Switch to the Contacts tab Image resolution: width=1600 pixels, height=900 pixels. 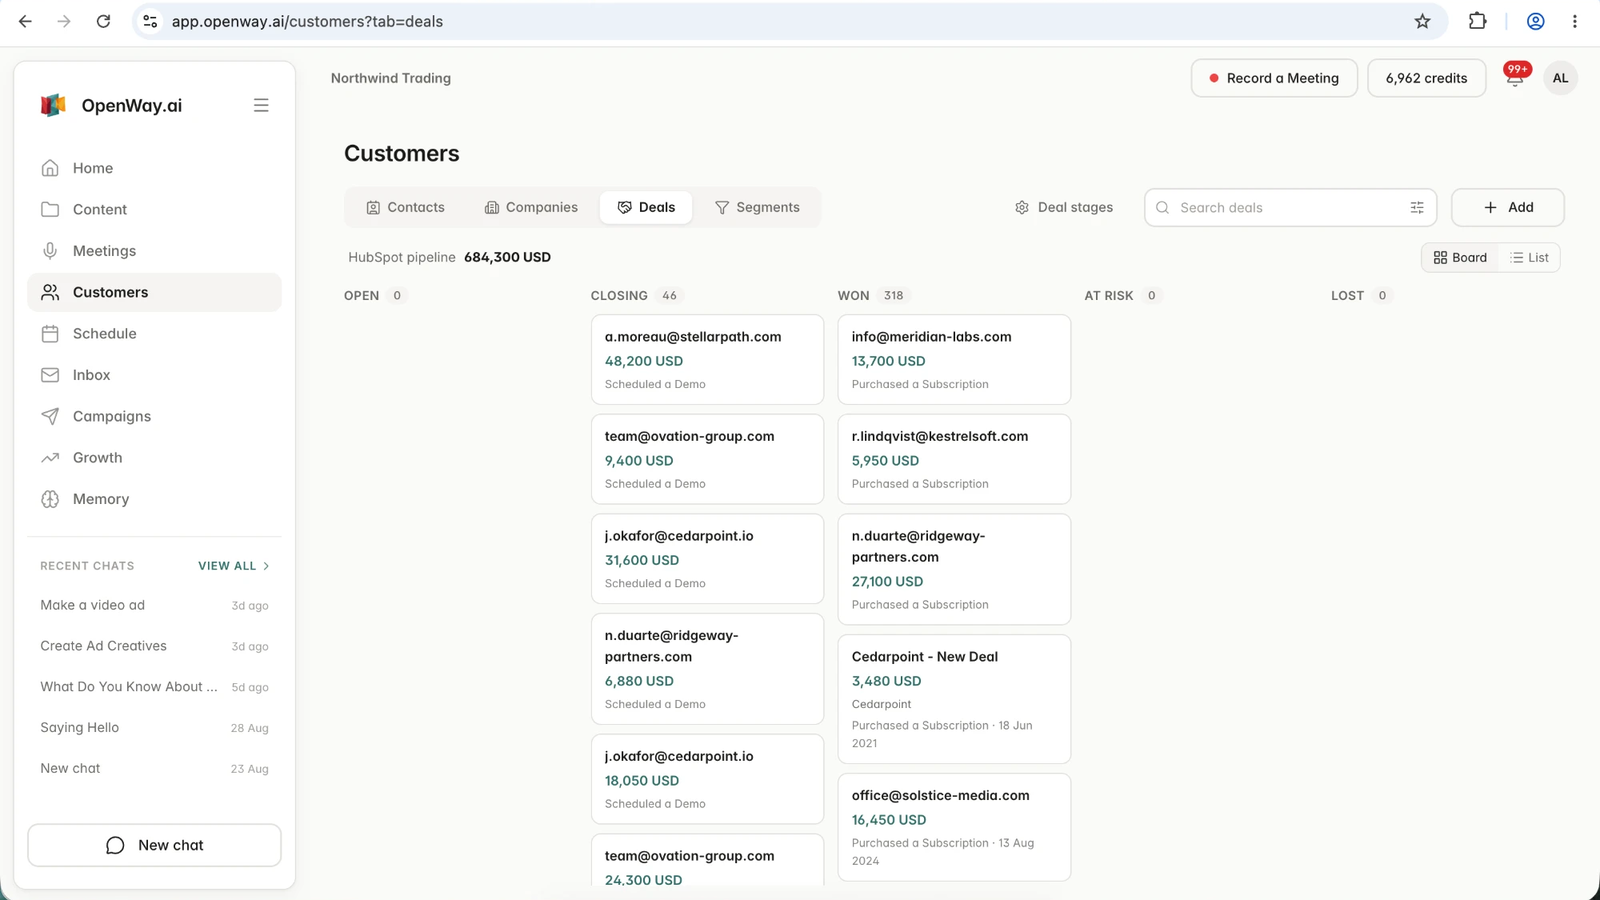(405, 207)
